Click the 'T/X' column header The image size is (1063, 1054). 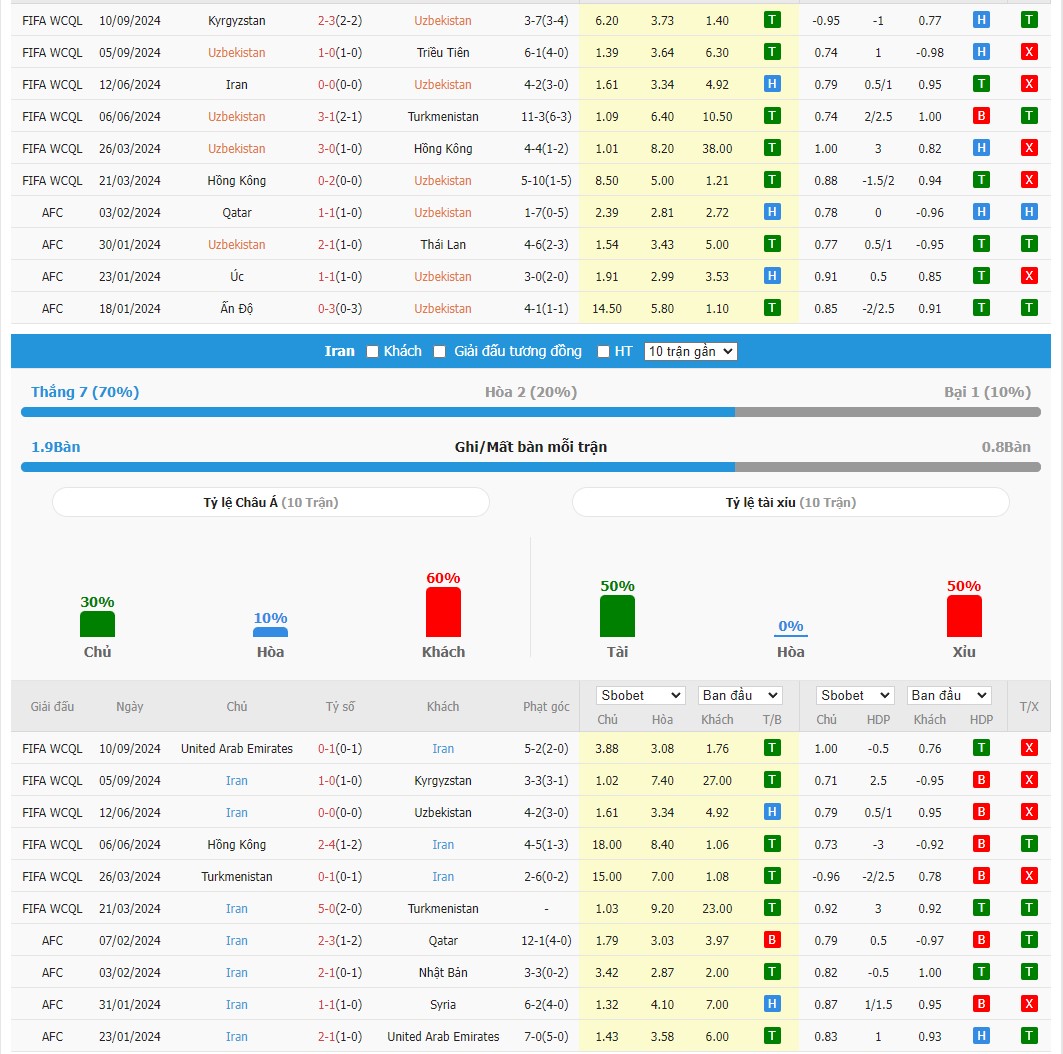point(1028,706)
